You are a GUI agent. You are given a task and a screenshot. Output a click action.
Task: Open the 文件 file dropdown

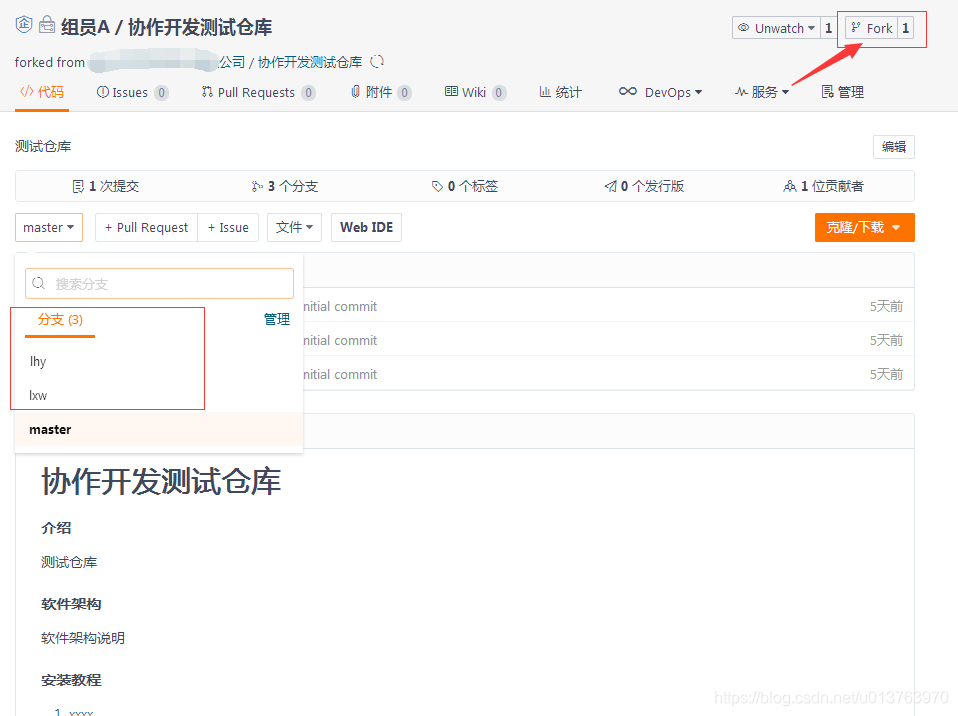(294, 227)
